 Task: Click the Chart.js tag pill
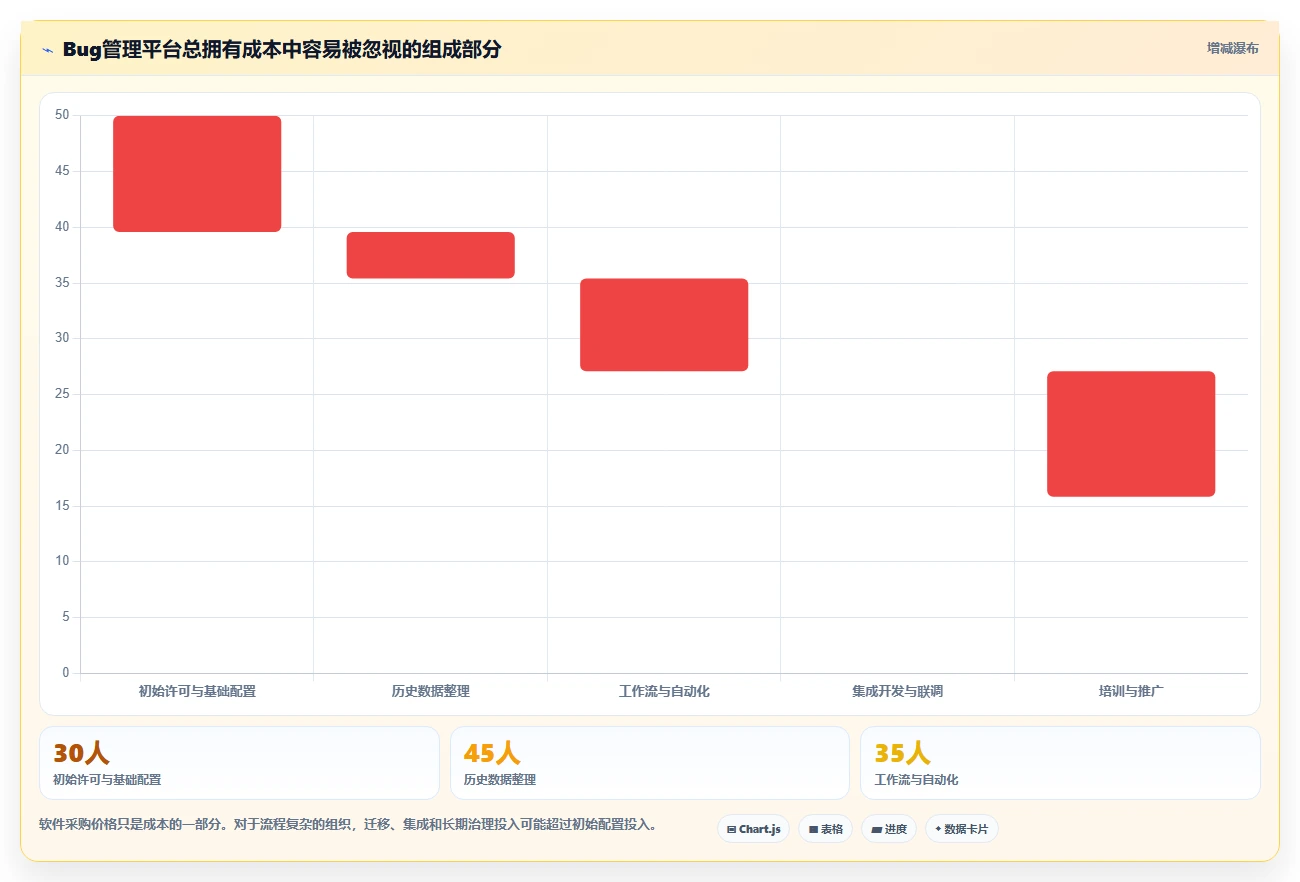pyautogui.click(x=753, y=829)
